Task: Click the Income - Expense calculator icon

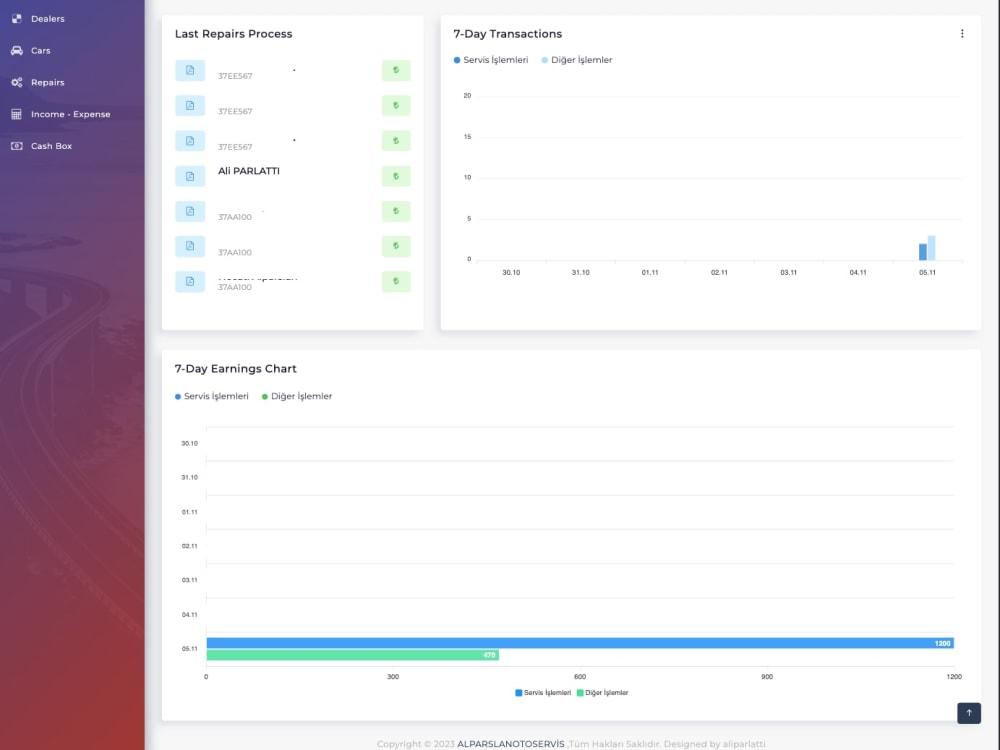Action: [17, 114]
